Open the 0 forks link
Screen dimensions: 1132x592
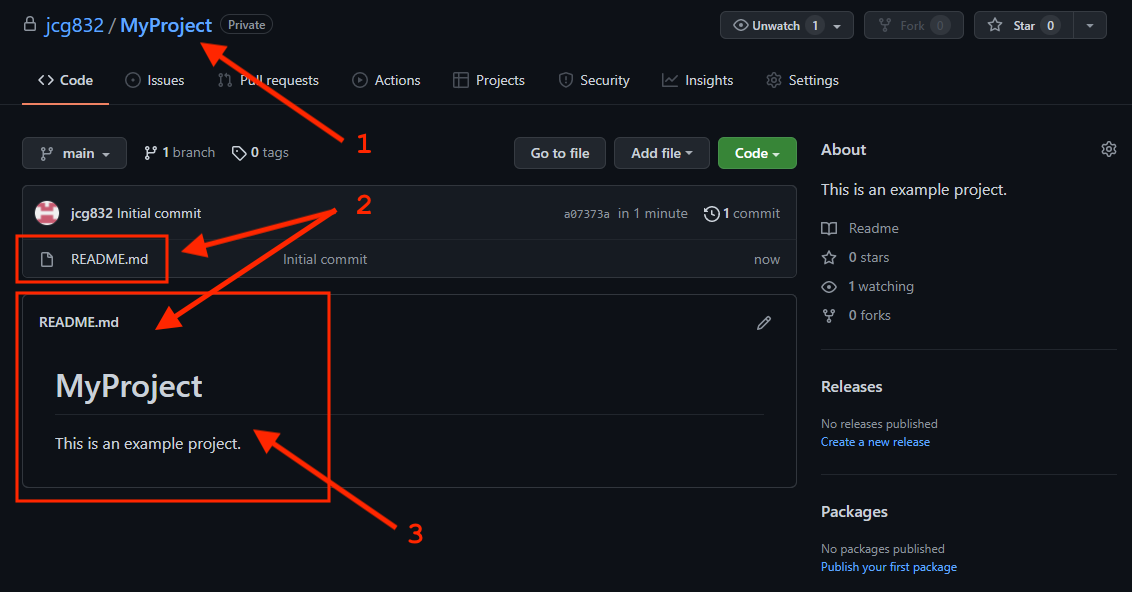869,315
